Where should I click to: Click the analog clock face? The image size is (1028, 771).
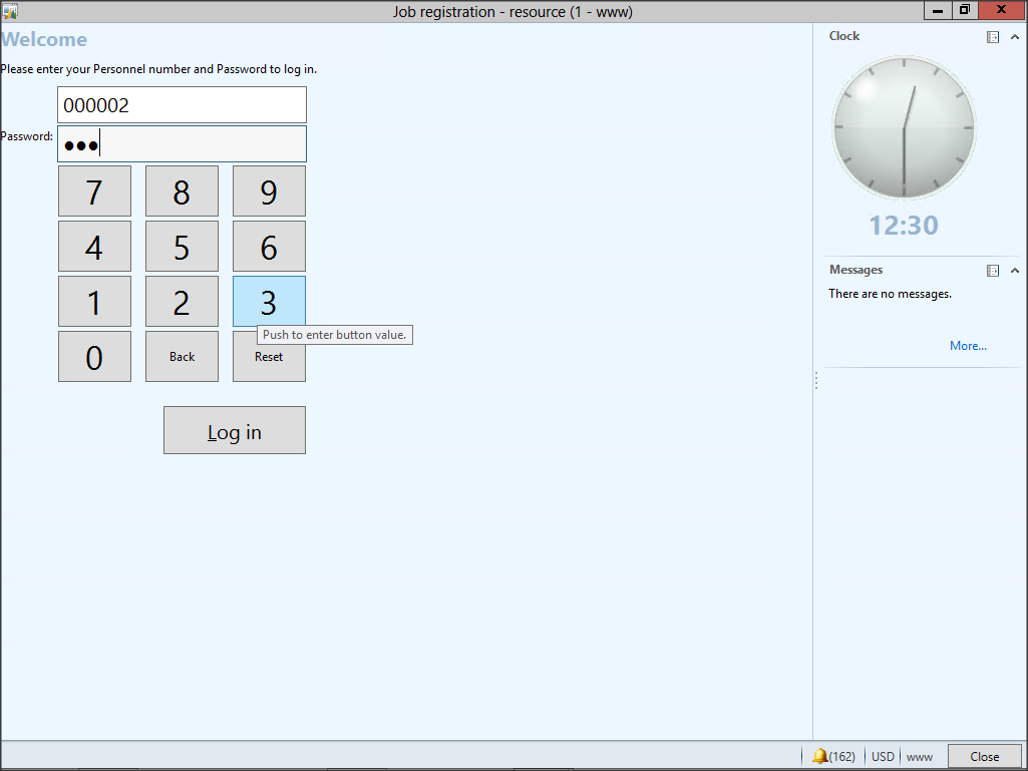coord(904,128)
